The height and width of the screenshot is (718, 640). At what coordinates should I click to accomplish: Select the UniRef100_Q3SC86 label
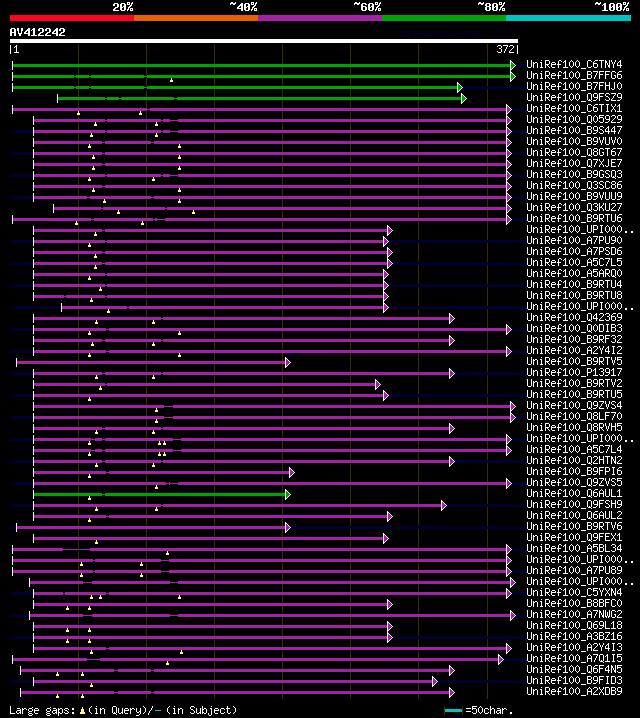point(574,185)
